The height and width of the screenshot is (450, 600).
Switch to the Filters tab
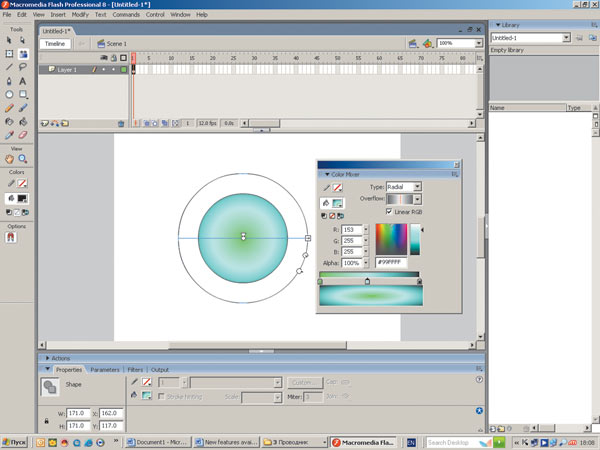click(134, 370)
